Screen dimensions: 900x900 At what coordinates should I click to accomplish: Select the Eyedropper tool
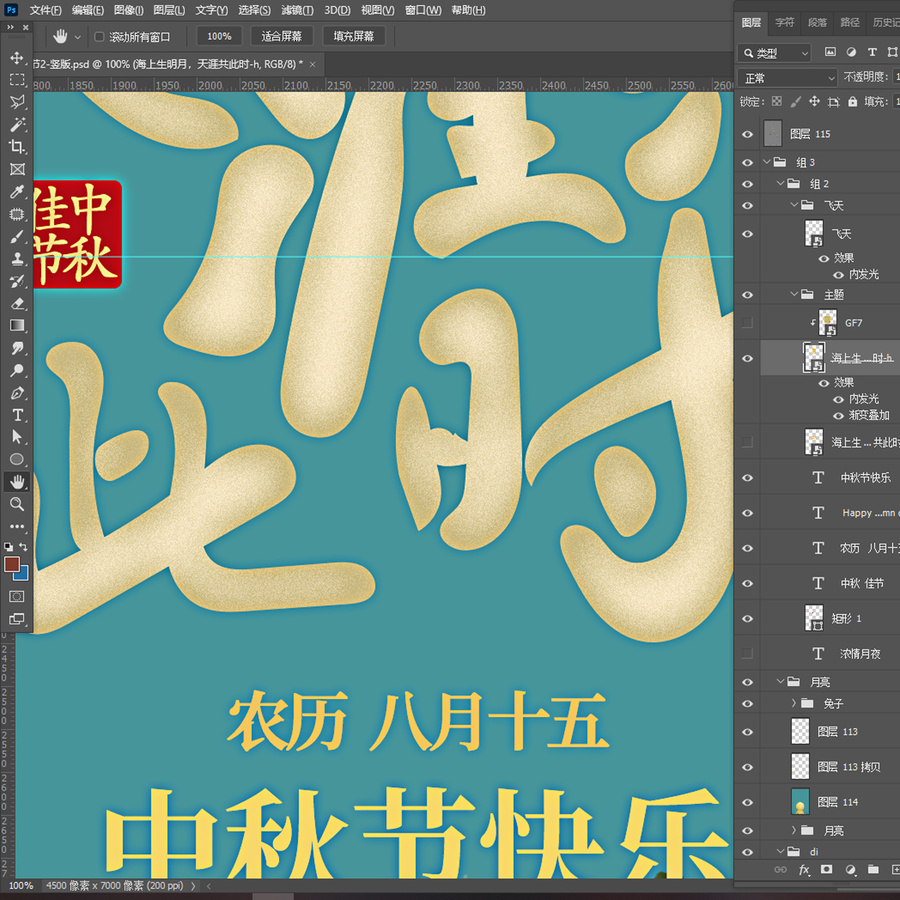click(x=17, y=192)
